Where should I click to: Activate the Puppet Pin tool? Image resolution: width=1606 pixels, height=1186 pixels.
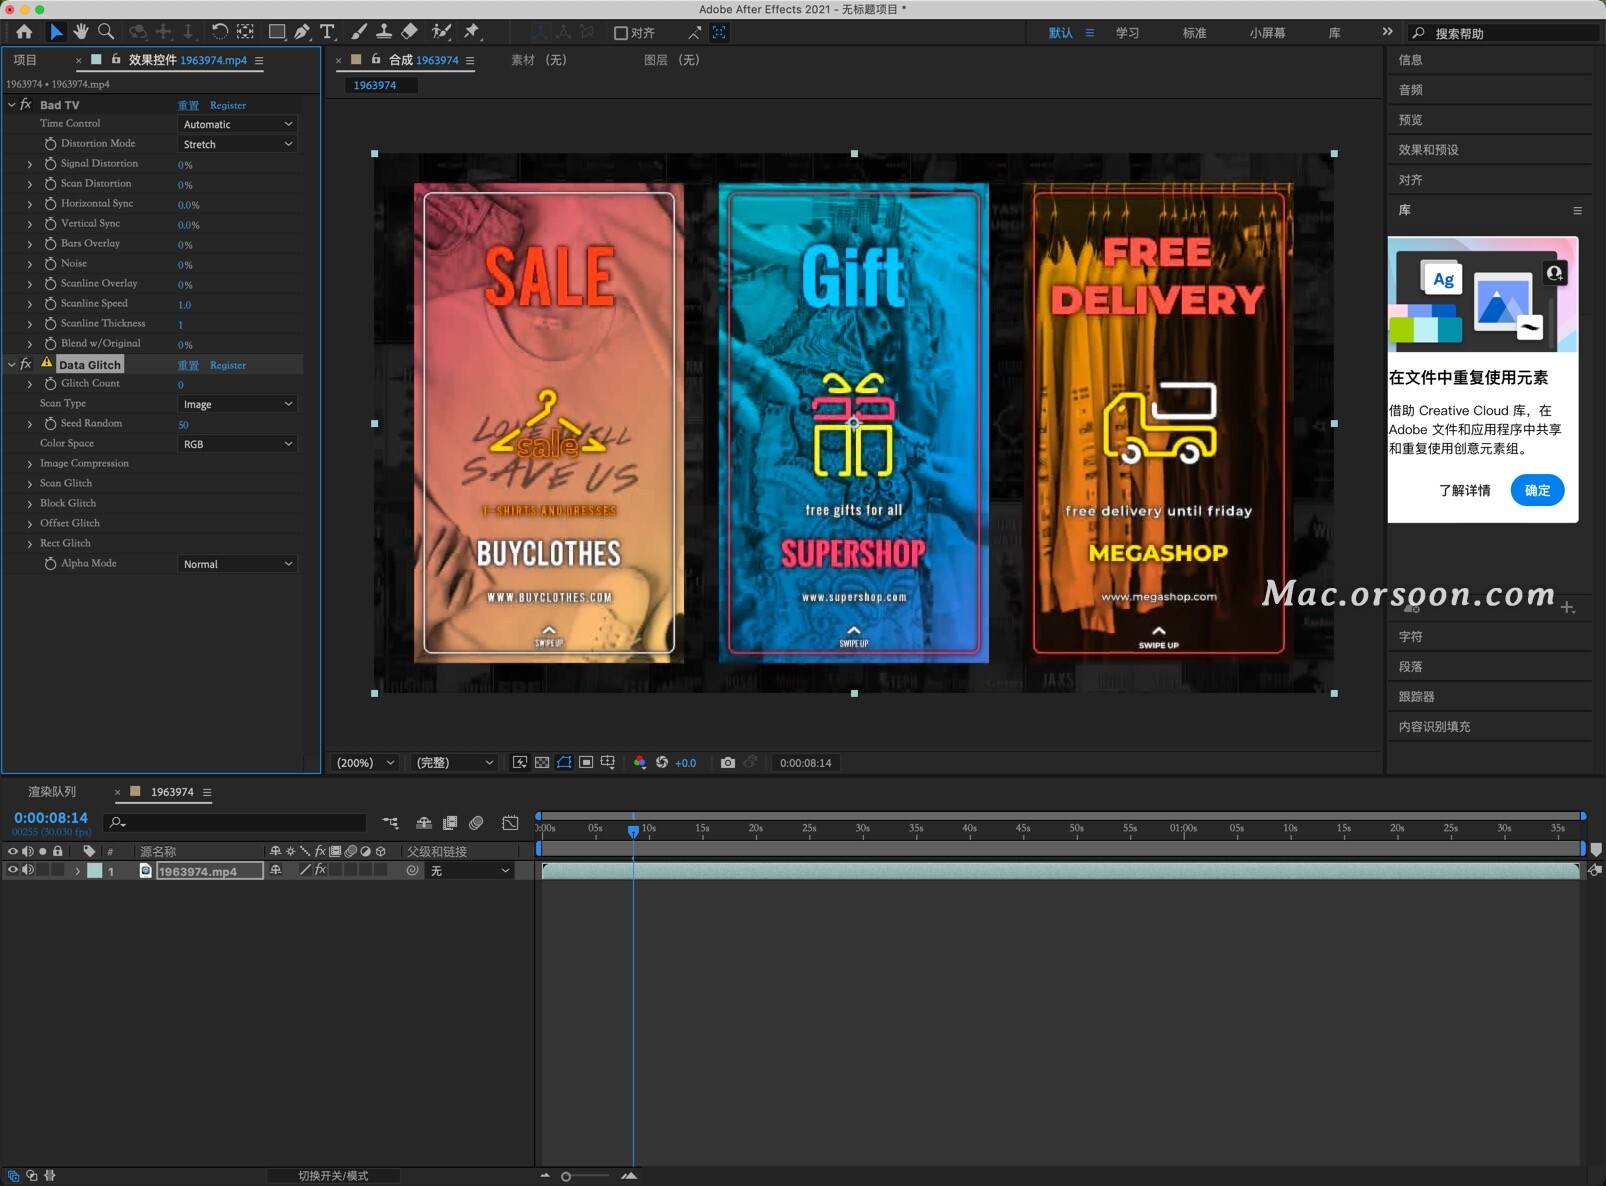coord(472,32)
